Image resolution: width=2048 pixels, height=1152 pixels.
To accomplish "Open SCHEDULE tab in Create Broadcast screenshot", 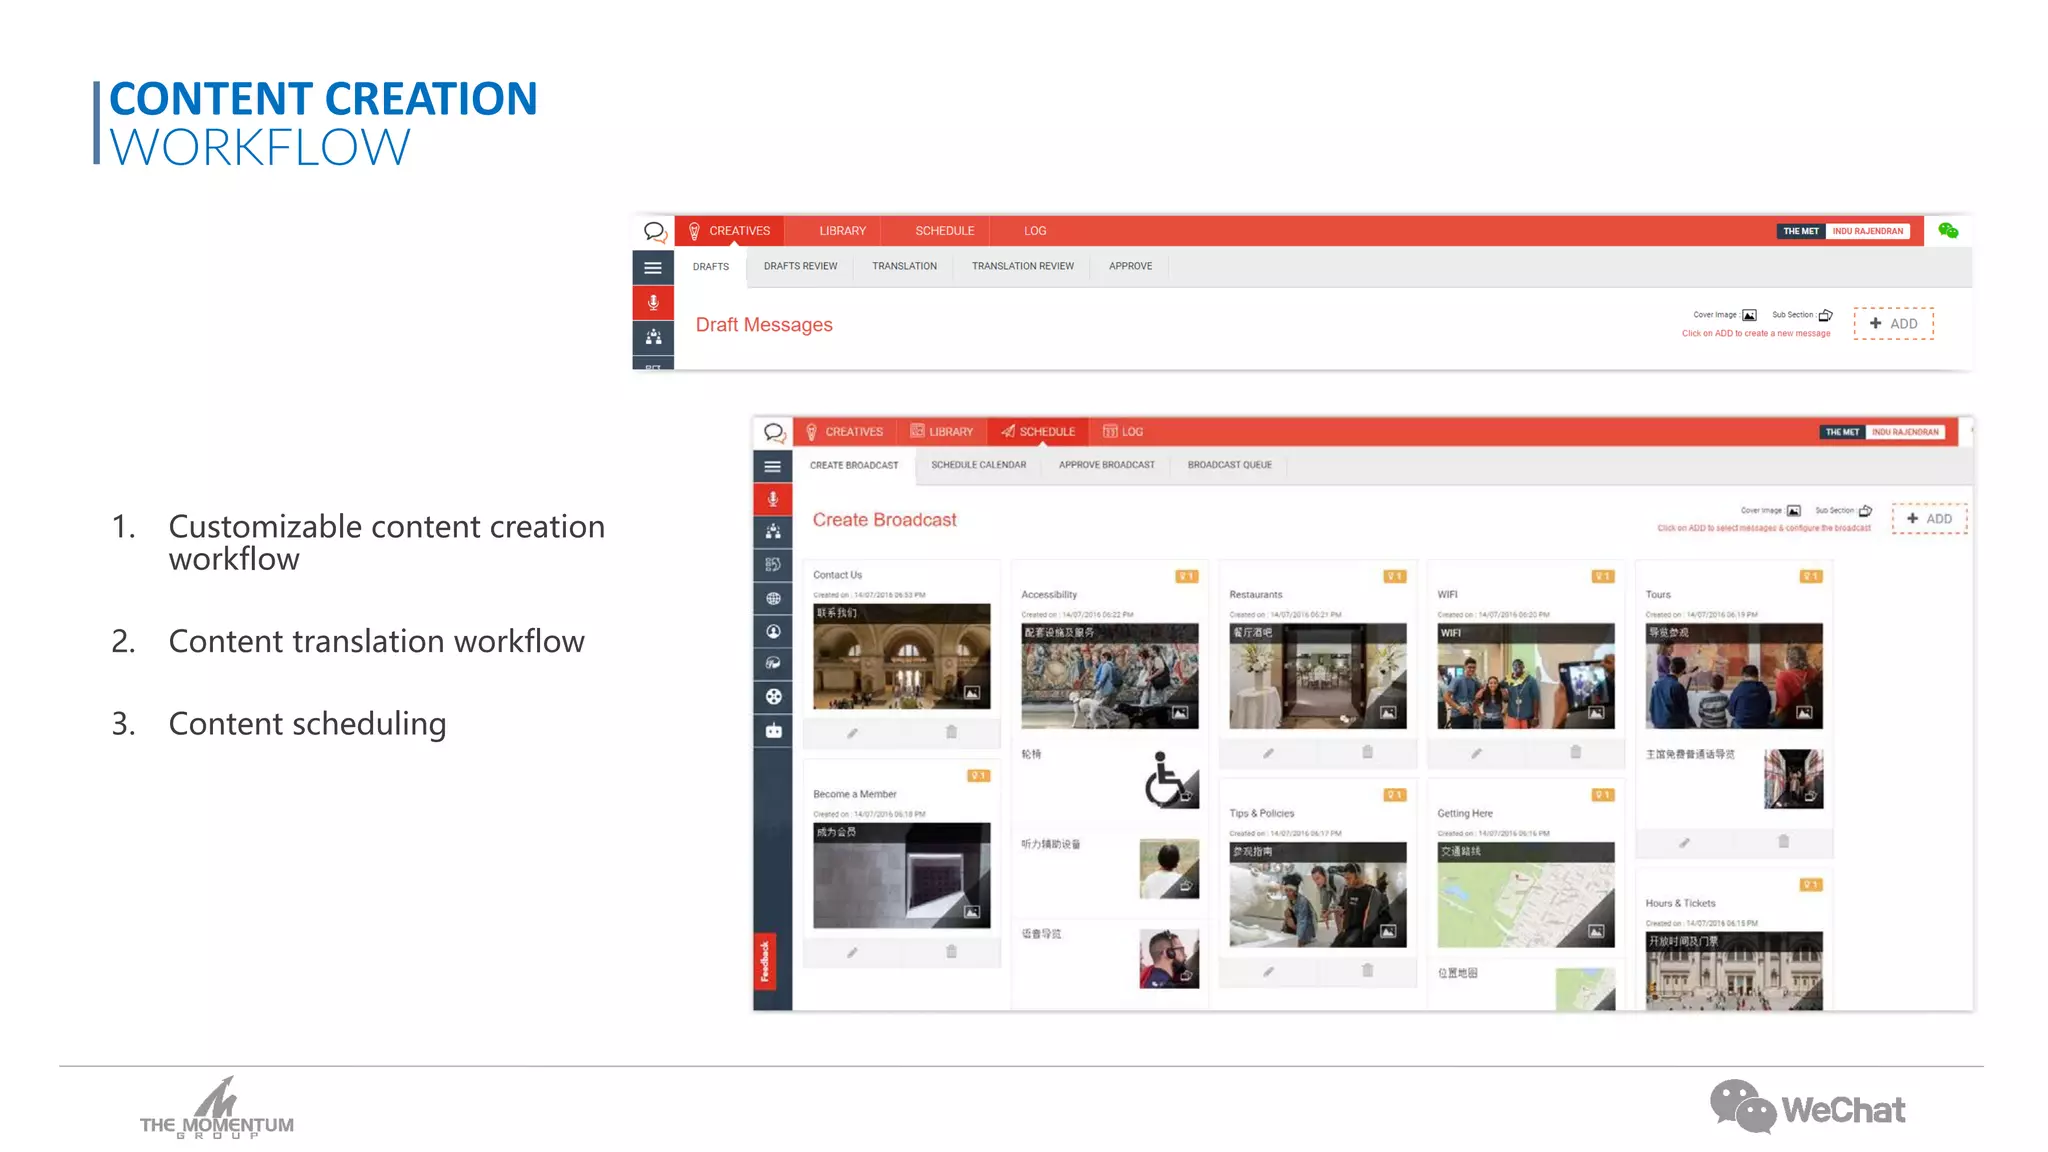I will click(1038, 432).
